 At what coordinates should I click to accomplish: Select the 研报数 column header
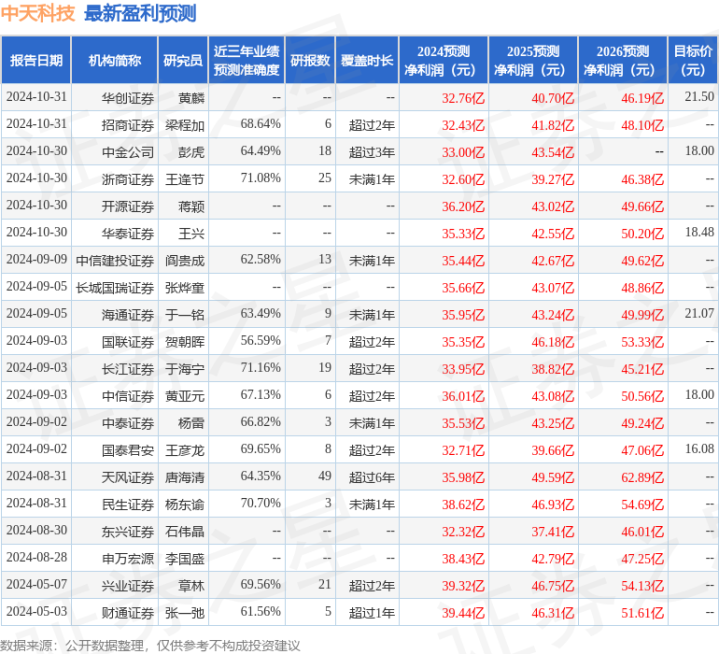coord(310,60)
